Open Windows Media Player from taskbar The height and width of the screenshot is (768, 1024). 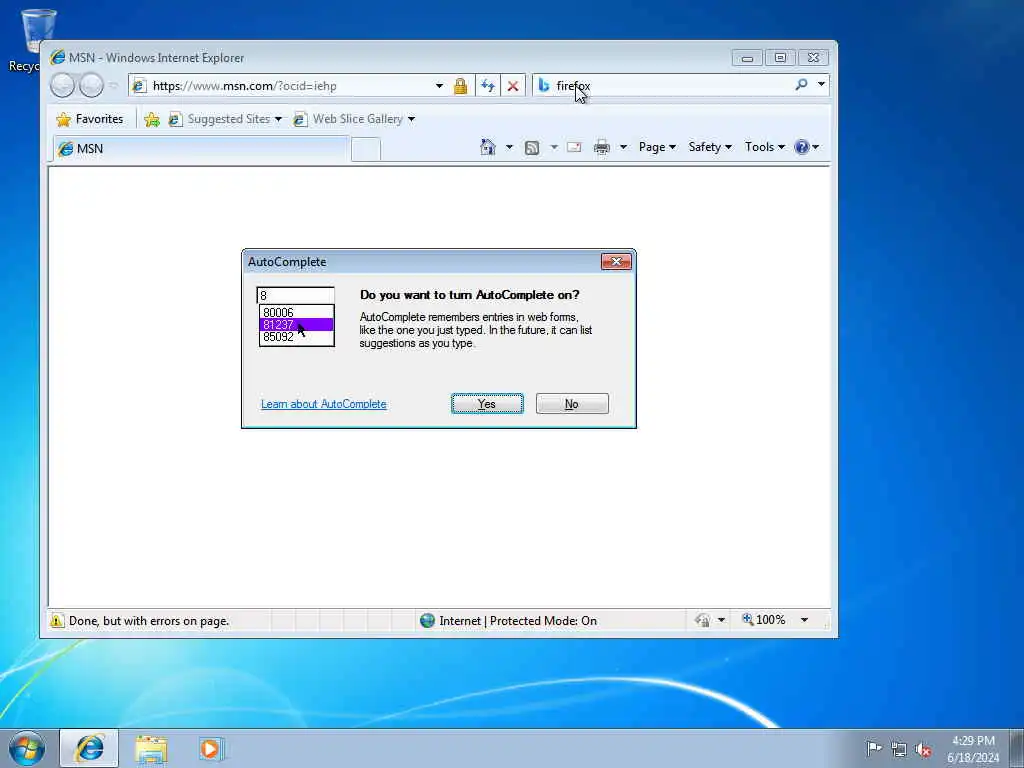click(x=210, y=749)
